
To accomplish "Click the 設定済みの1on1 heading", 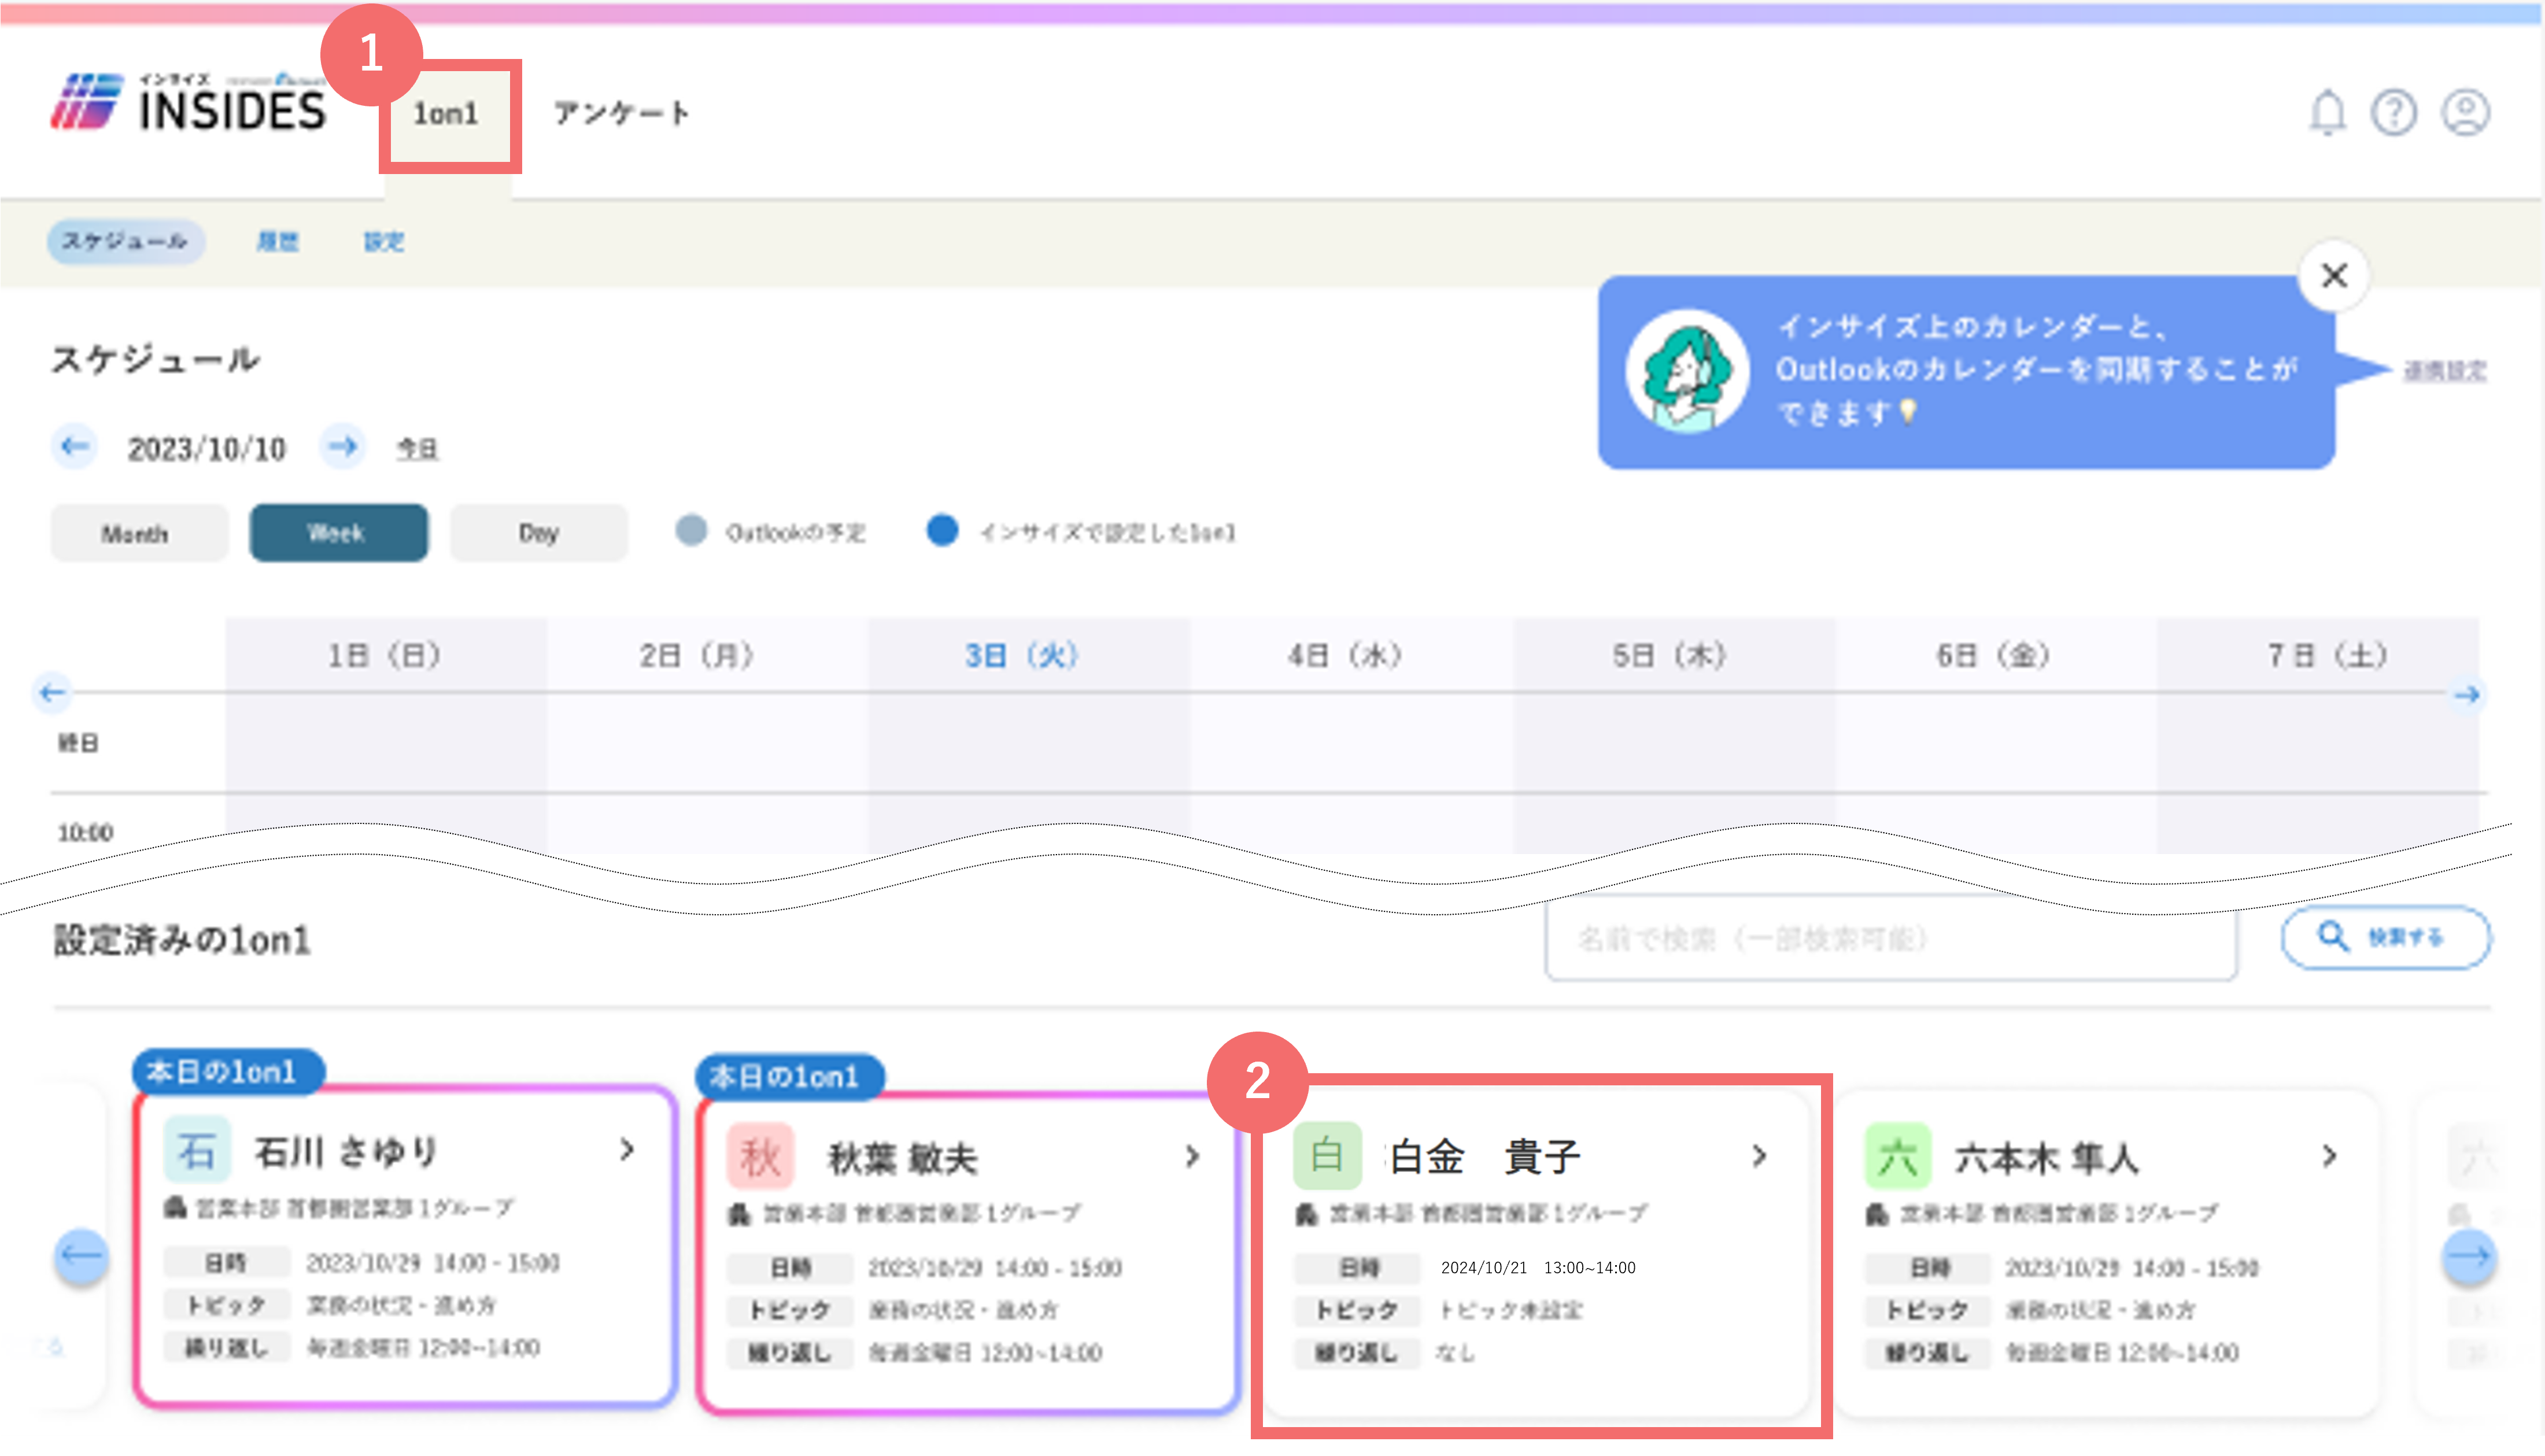I will [x=182, y=941].
